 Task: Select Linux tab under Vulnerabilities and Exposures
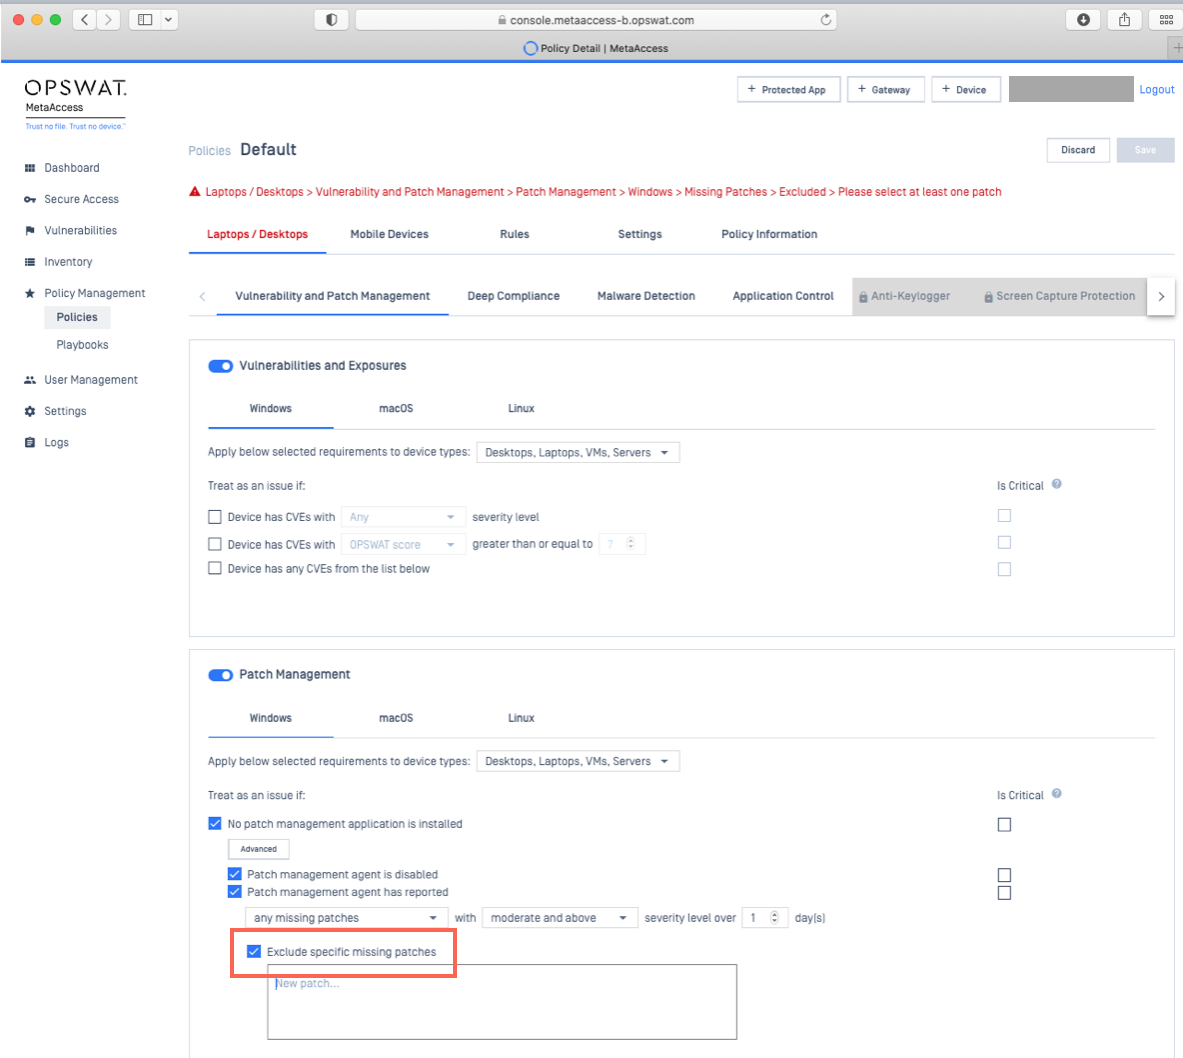521,409
